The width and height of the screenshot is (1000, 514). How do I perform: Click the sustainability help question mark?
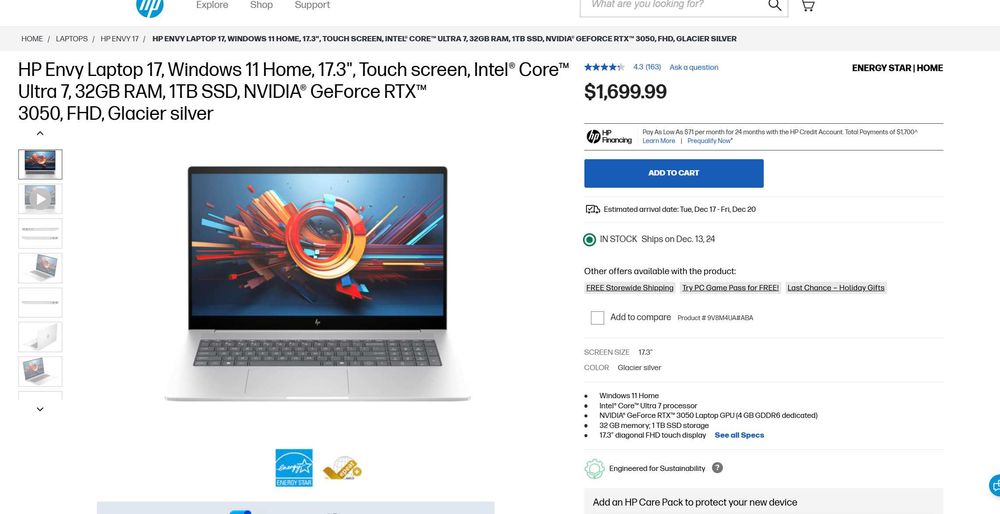(717, 467)
